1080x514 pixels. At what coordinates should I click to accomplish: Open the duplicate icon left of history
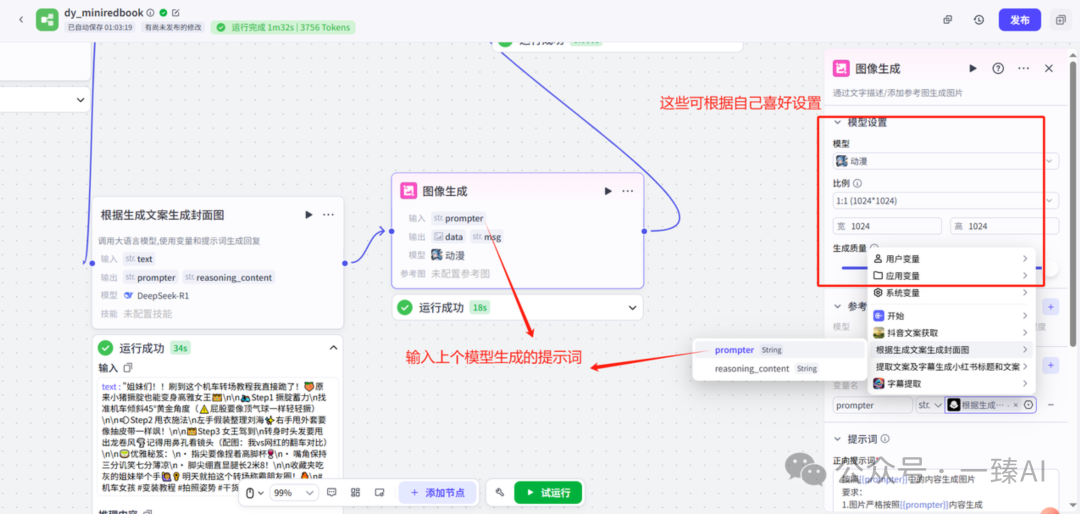coord(948,20)
